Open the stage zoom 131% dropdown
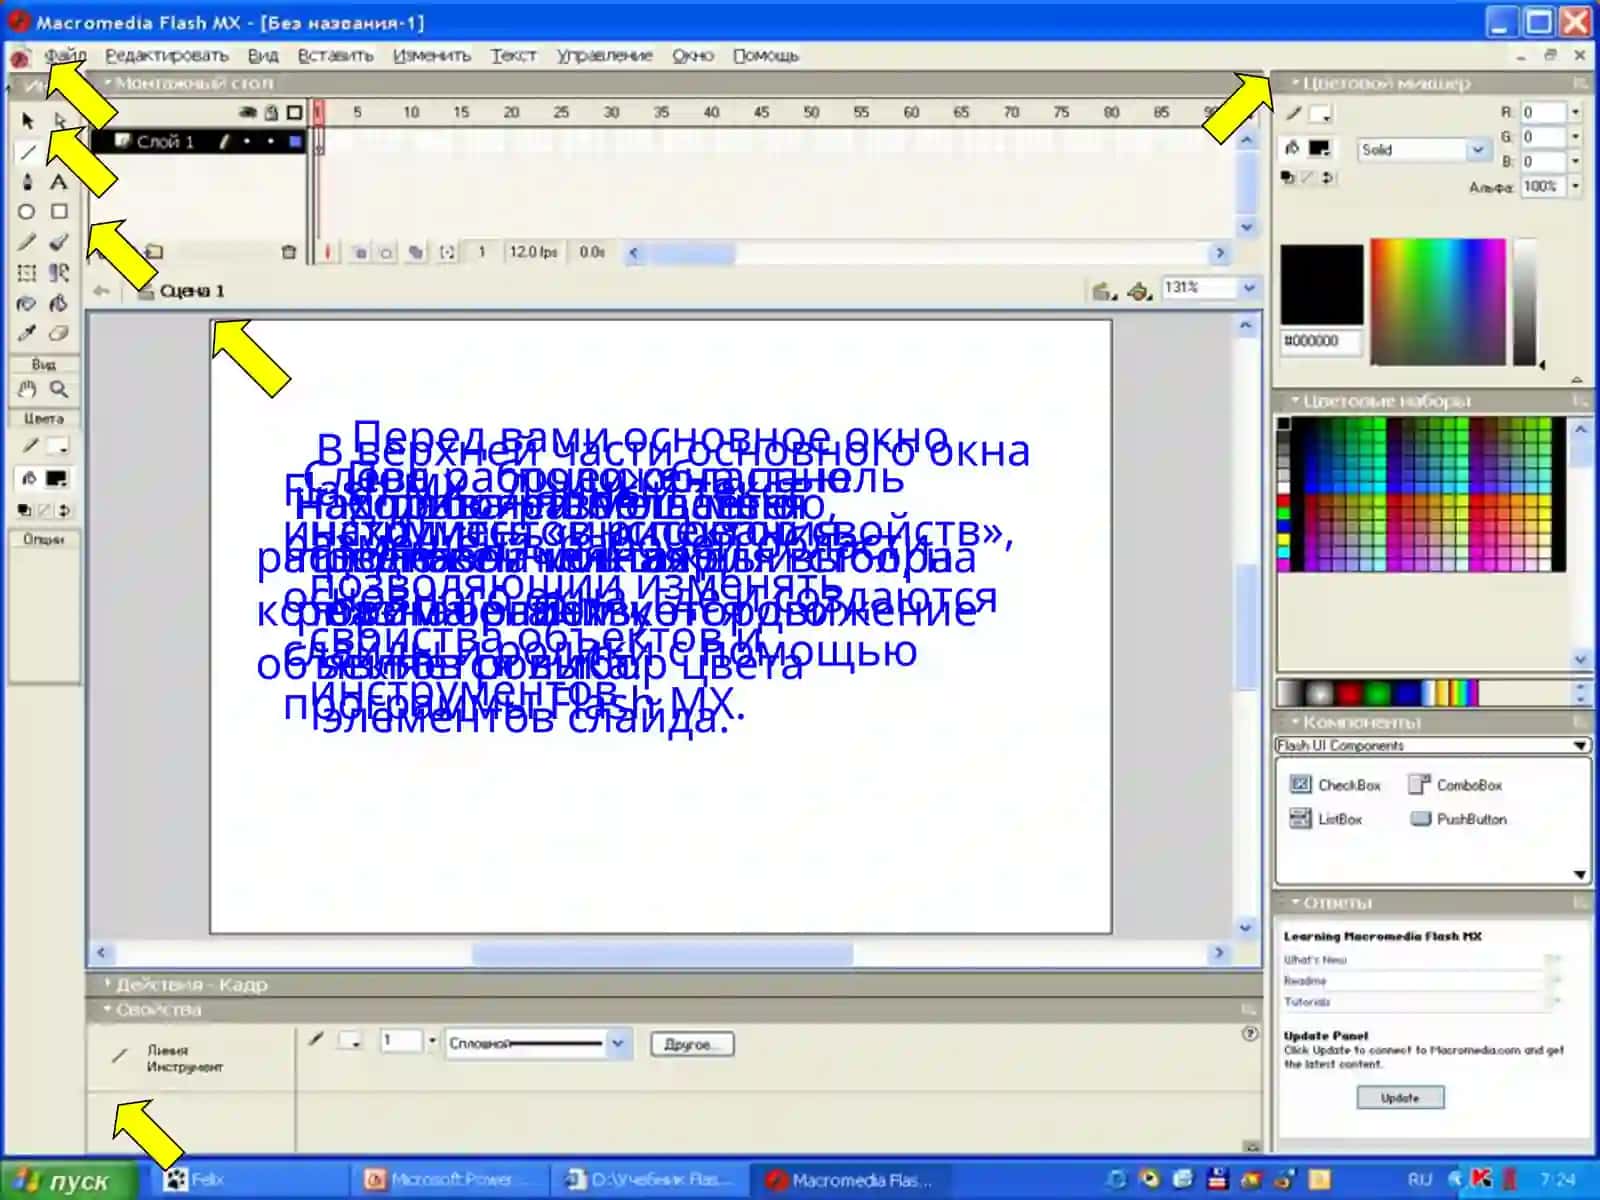This screenshot has width=1600, height=1200. pos(1248,288)
